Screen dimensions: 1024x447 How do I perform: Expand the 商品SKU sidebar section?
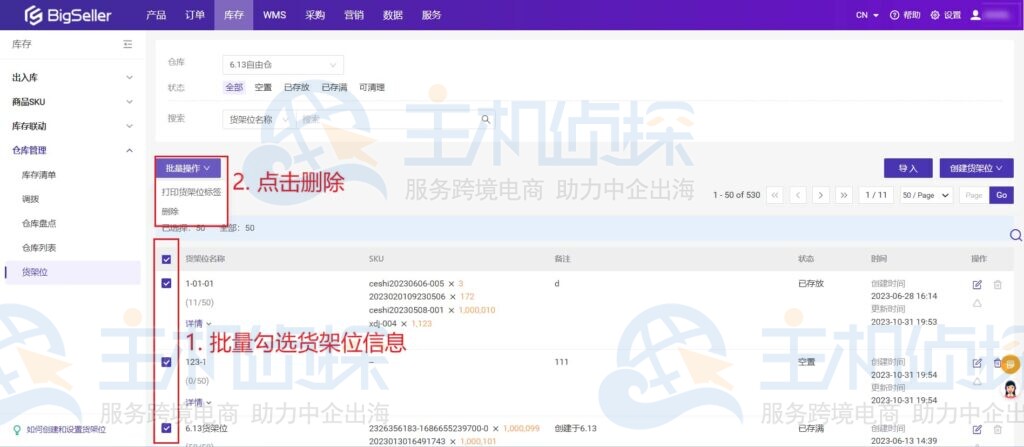point(72,102)
